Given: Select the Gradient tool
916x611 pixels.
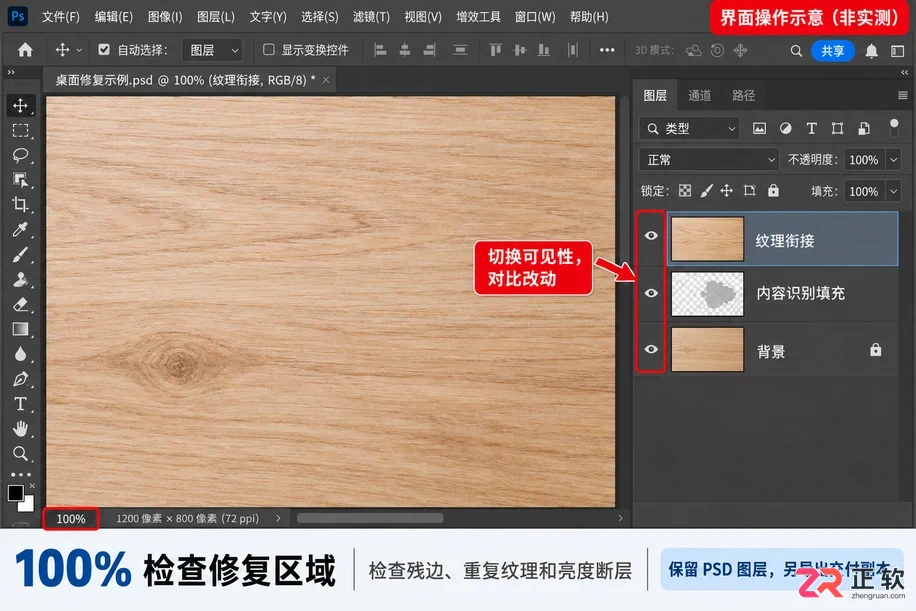Looking at the screenshot, I should [20, 329].
